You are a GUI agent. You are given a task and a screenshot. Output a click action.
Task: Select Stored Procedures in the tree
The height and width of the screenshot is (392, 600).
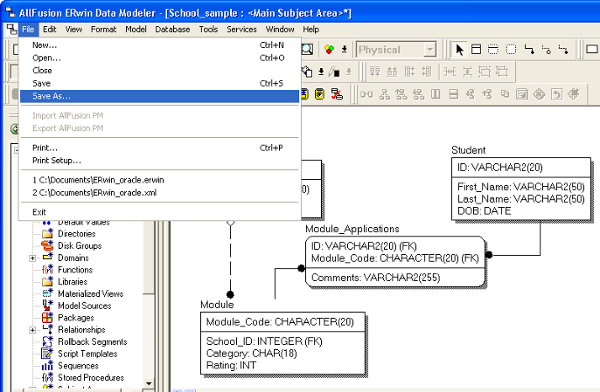click(x=91, y=377)
